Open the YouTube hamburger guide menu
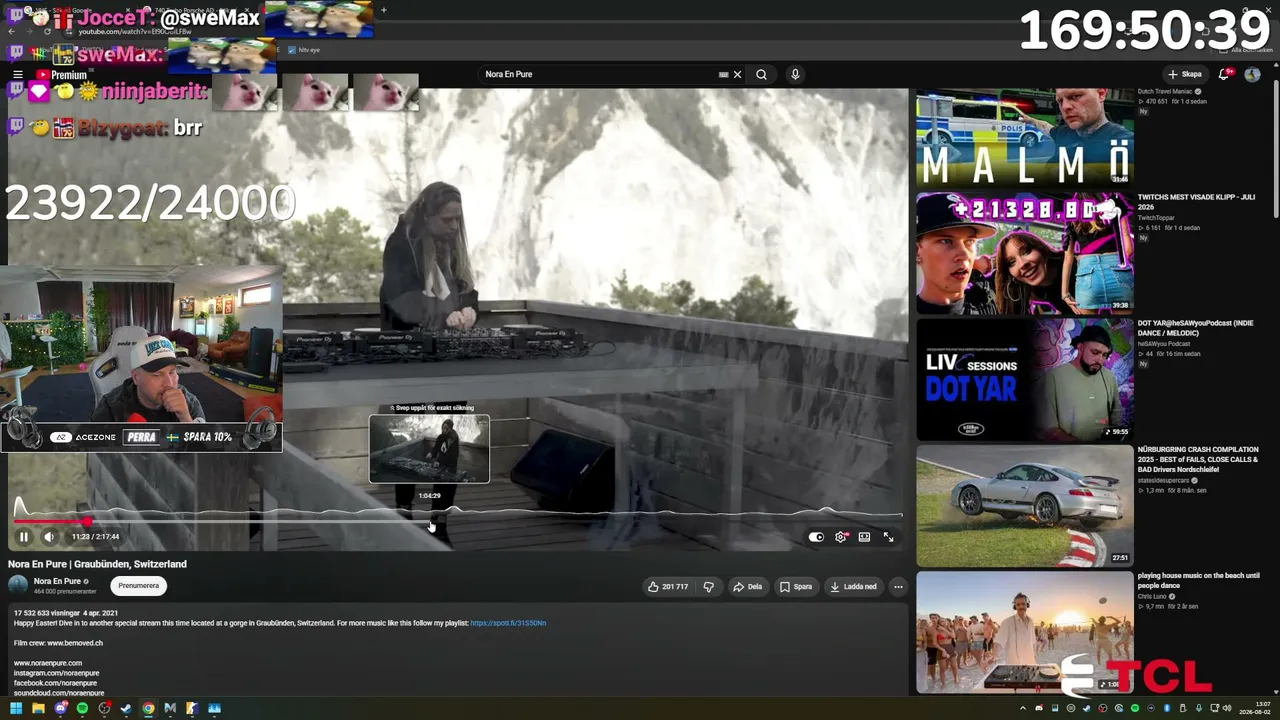The image size is (1280, 720). 18,75
